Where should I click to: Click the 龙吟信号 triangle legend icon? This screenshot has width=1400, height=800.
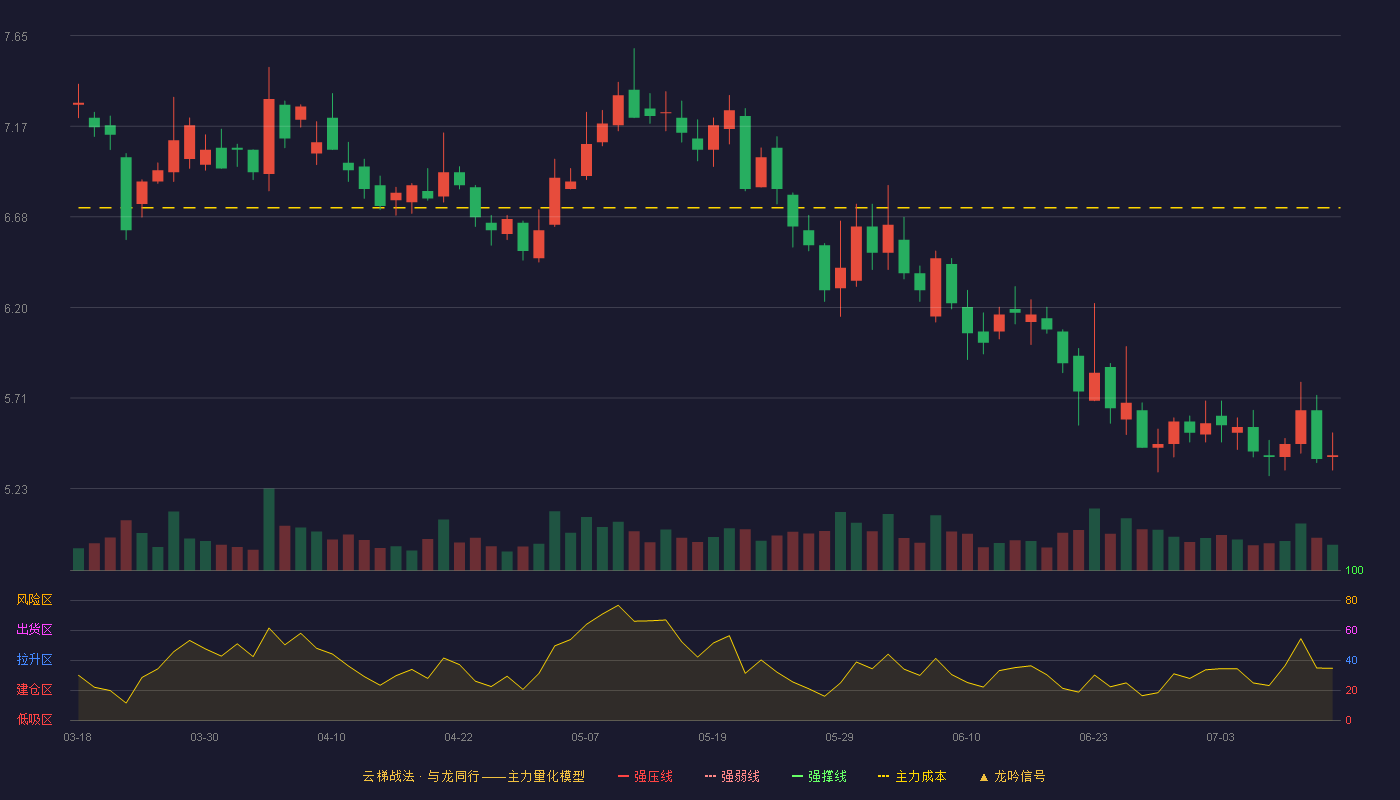(x=984, y=777)
